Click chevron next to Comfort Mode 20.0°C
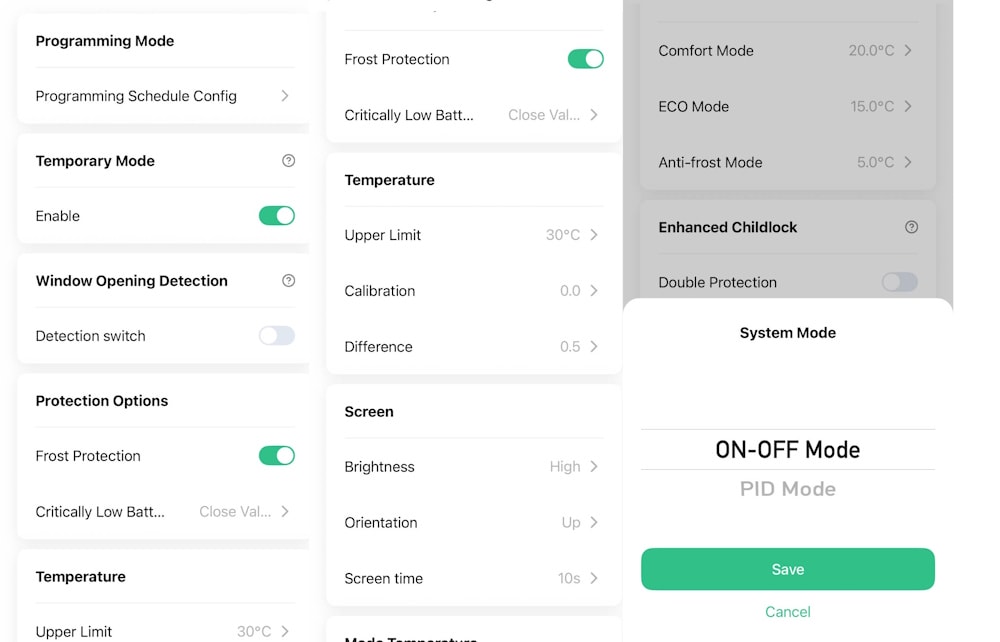Screen dimensions: 1000x642 tap(908, 50)
